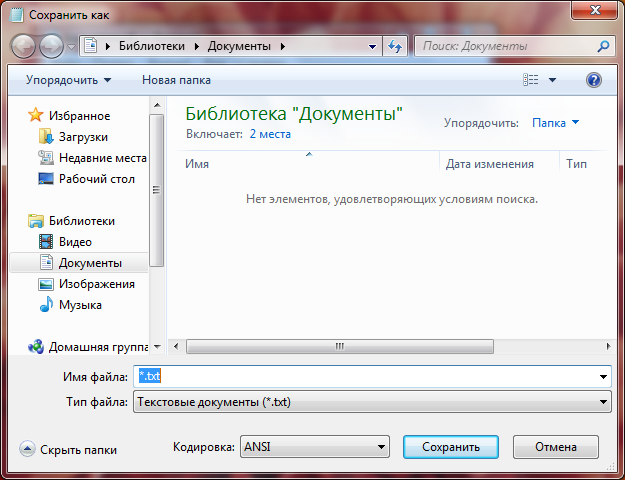Screen dimensions: 625x480
Task: Open Тип файла combo box
Action: pyautogui.click(x=372, y=402)
